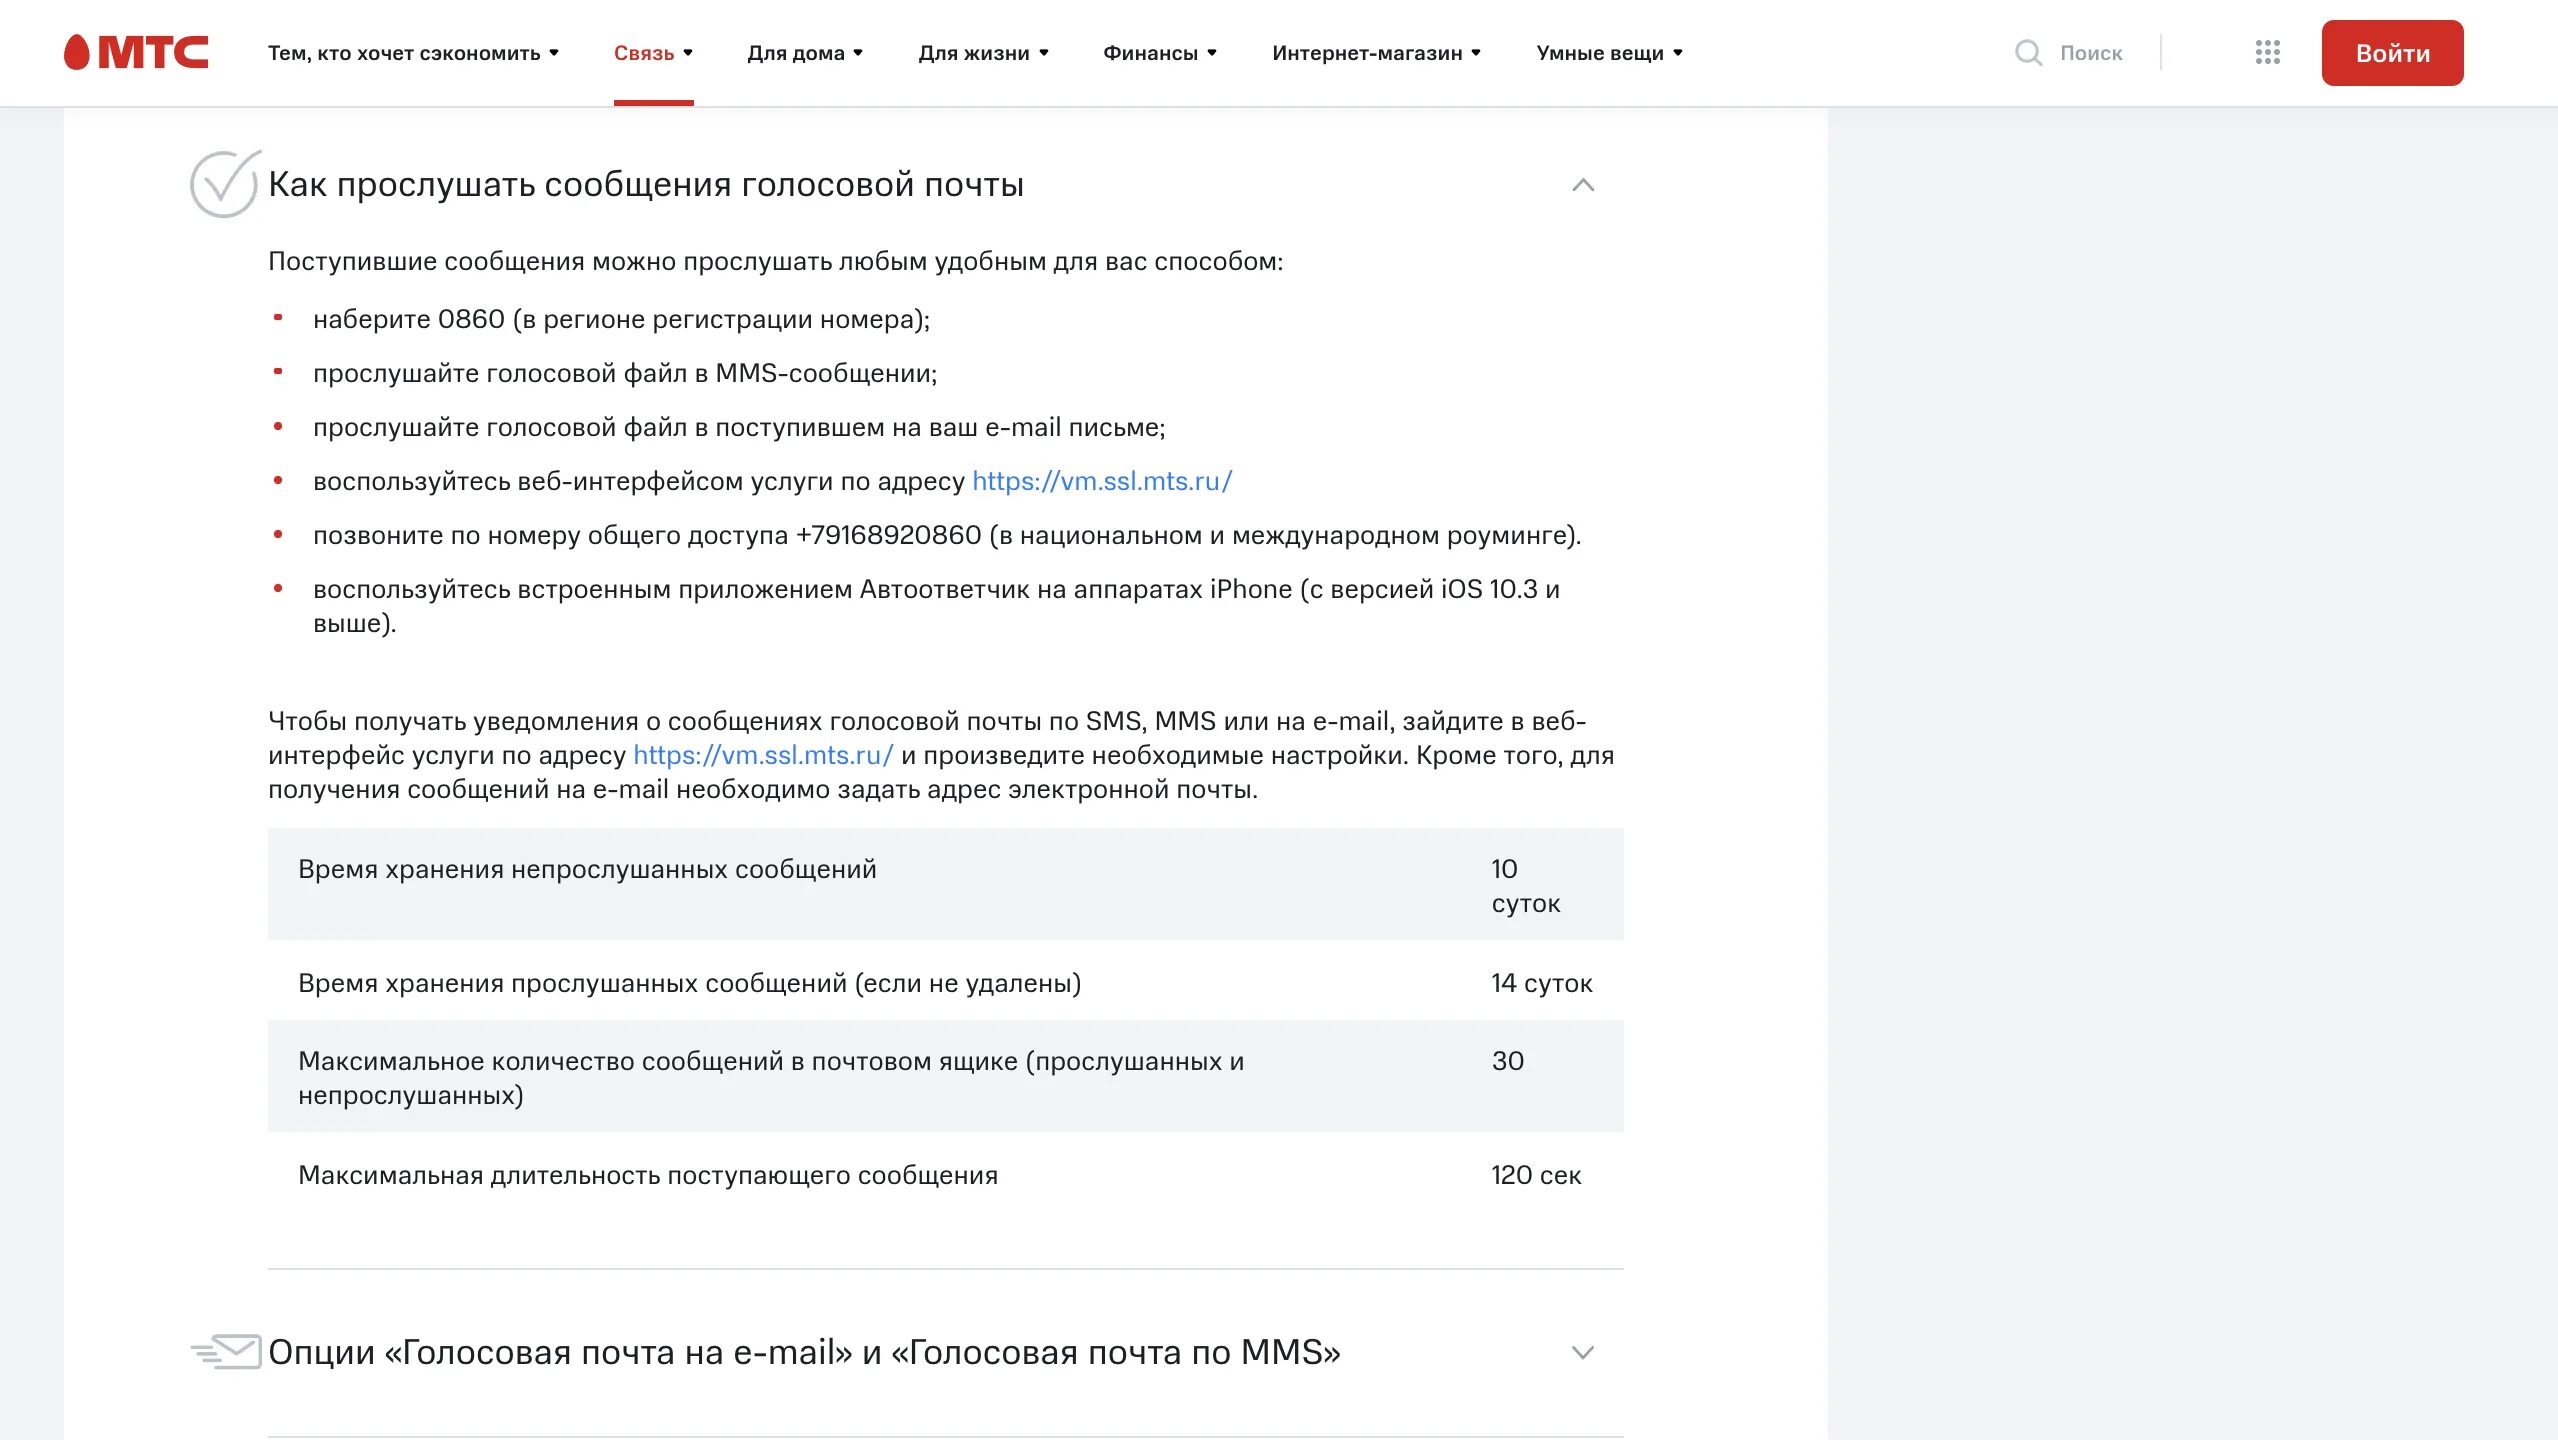Open the Интернет-магазин dropdown menu
The height and width of the screenshot is (1440, 2558).
1376,53
